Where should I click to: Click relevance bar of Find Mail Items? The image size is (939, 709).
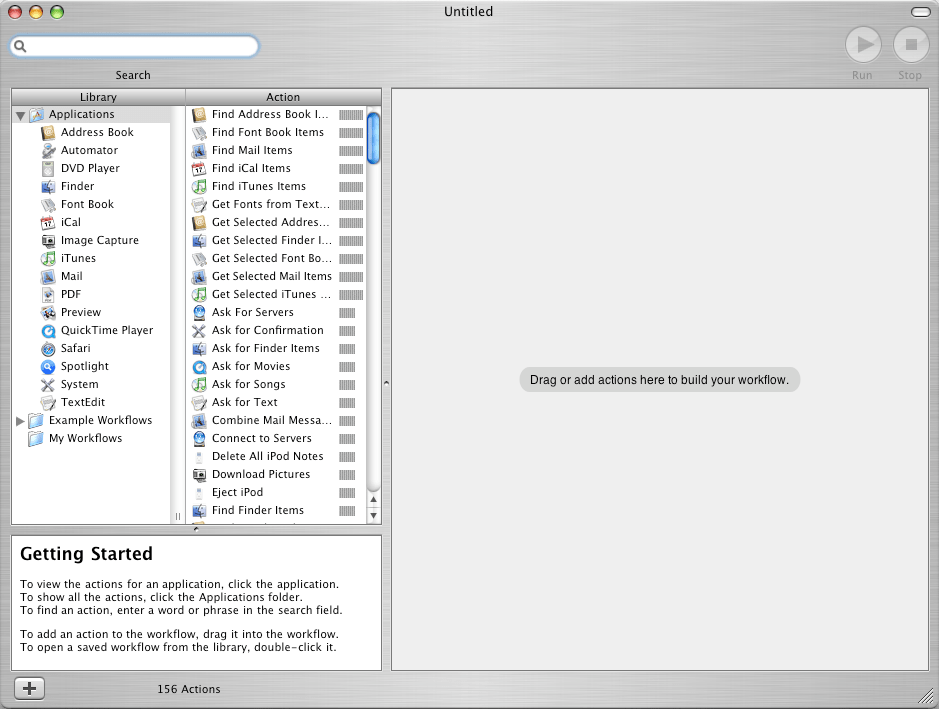pos(351,151)
